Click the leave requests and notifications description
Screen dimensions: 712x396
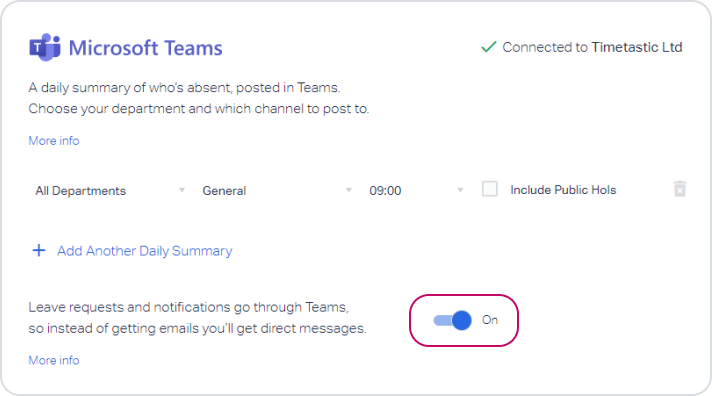(x=197, y=317)
